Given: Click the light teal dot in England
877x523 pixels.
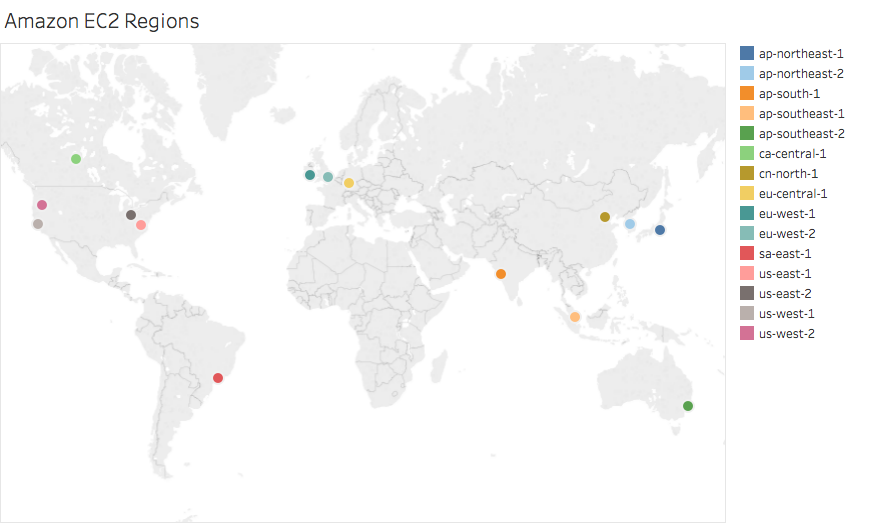Looking at the screenshot, I should (x=328, y=177).
